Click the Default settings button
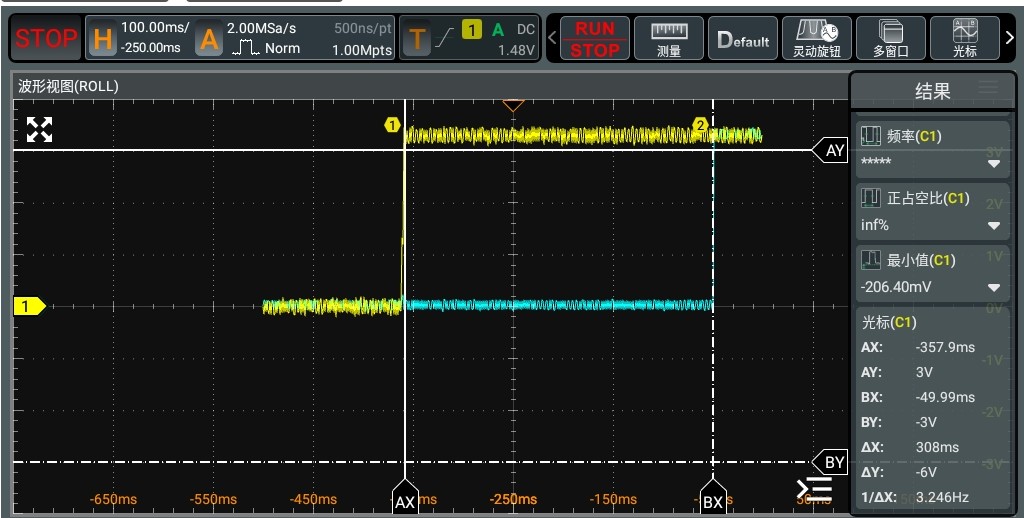 click(742, 40)
